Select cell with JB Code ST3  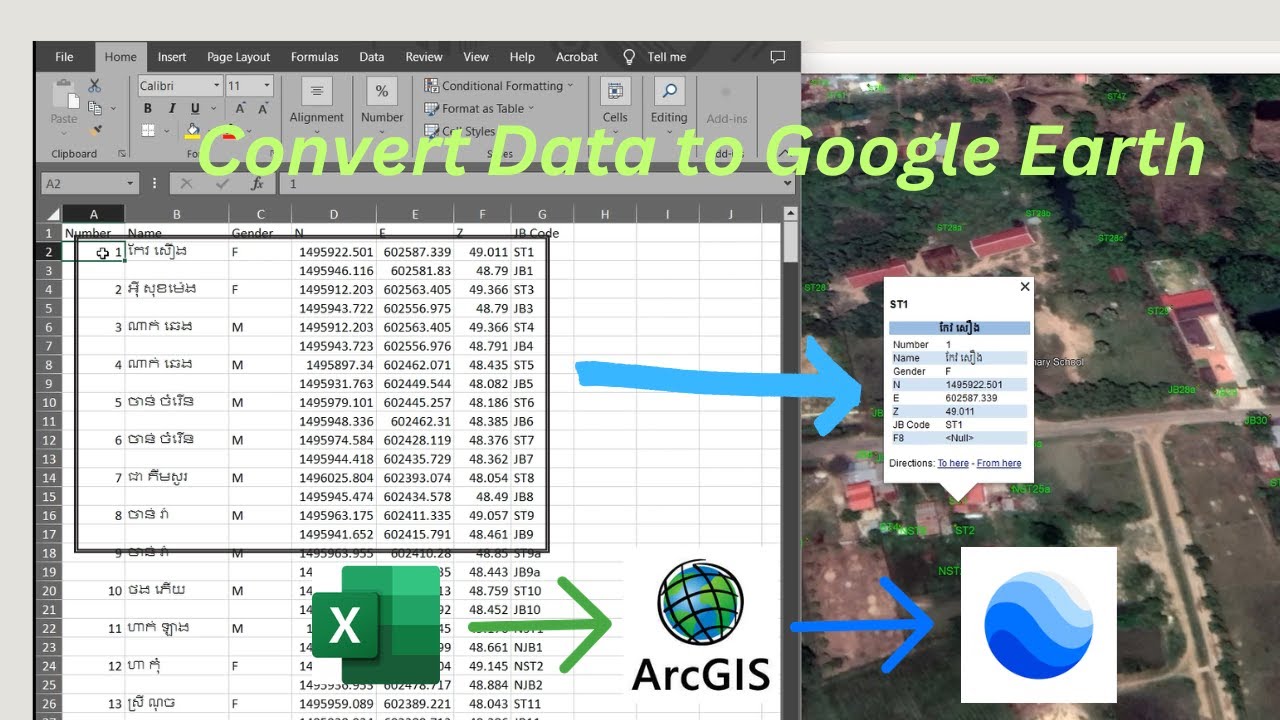click(541, 290)
